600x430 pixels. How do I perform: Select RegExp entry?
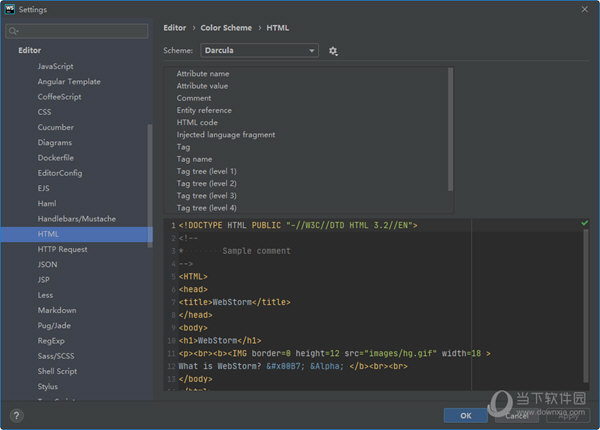[51, 341]
